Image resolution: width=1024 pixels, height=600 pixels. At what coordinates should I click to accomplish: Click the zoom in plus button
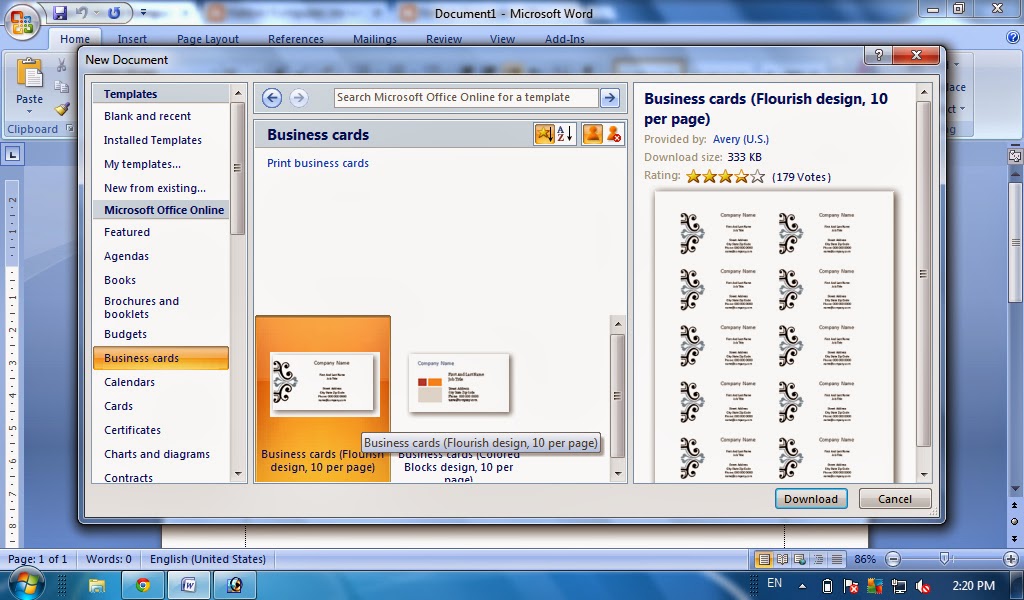1011,560
